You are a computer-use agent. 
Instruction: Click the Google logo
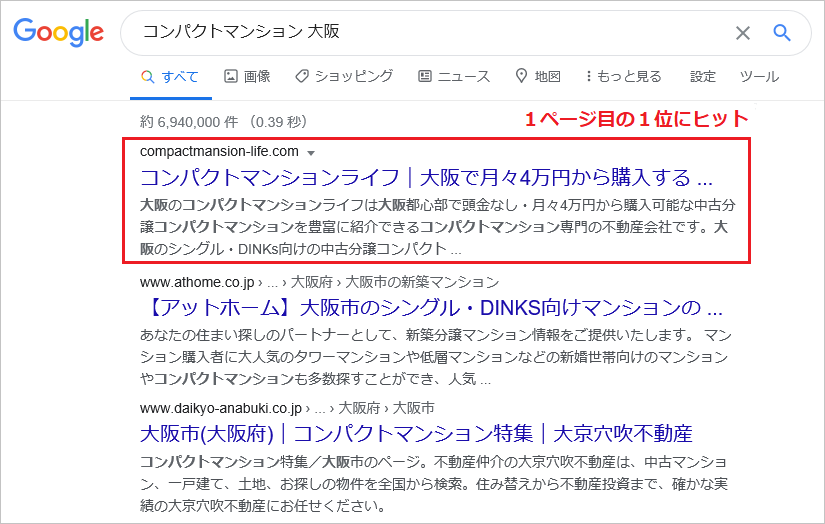[x=58, y=33]
